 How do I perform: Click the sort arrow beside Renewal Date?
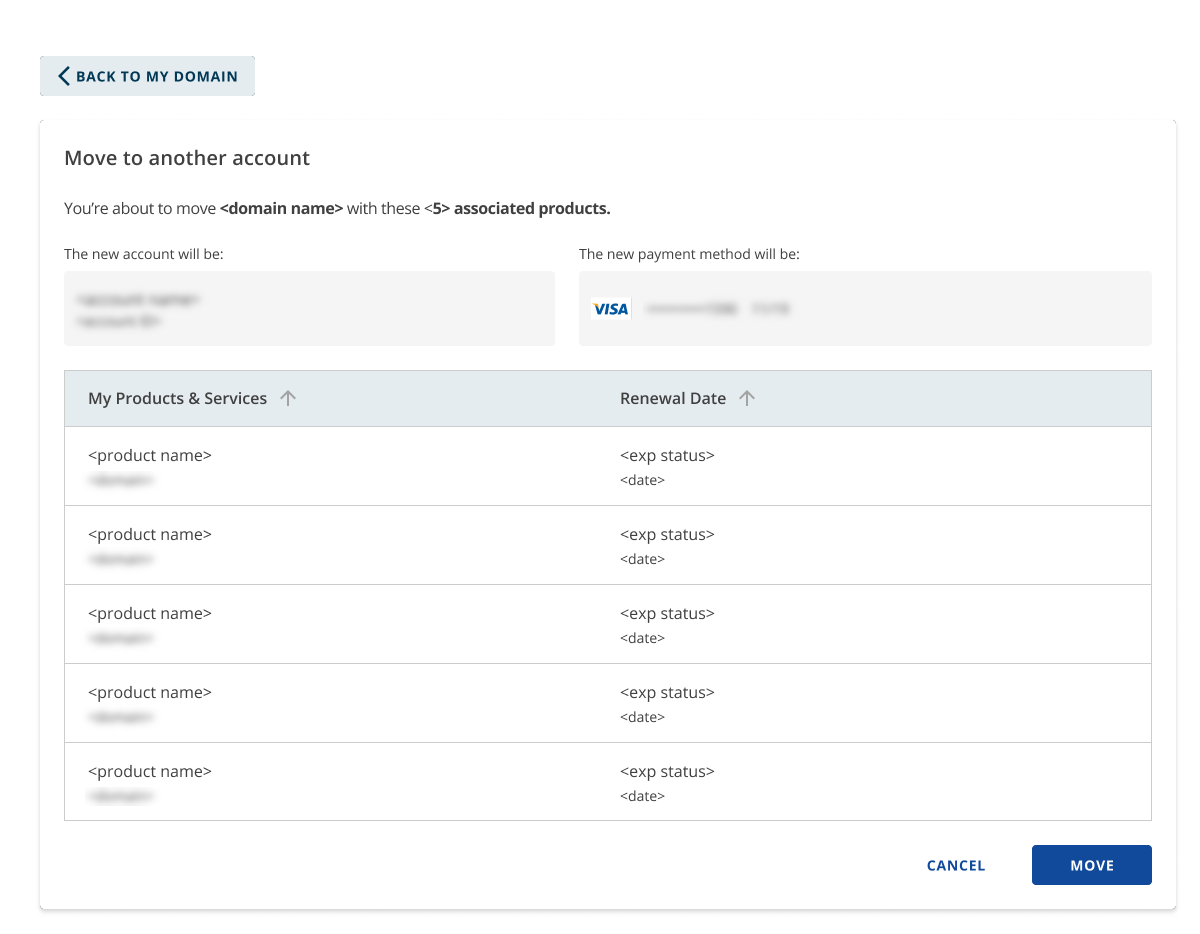coord(746,397)
